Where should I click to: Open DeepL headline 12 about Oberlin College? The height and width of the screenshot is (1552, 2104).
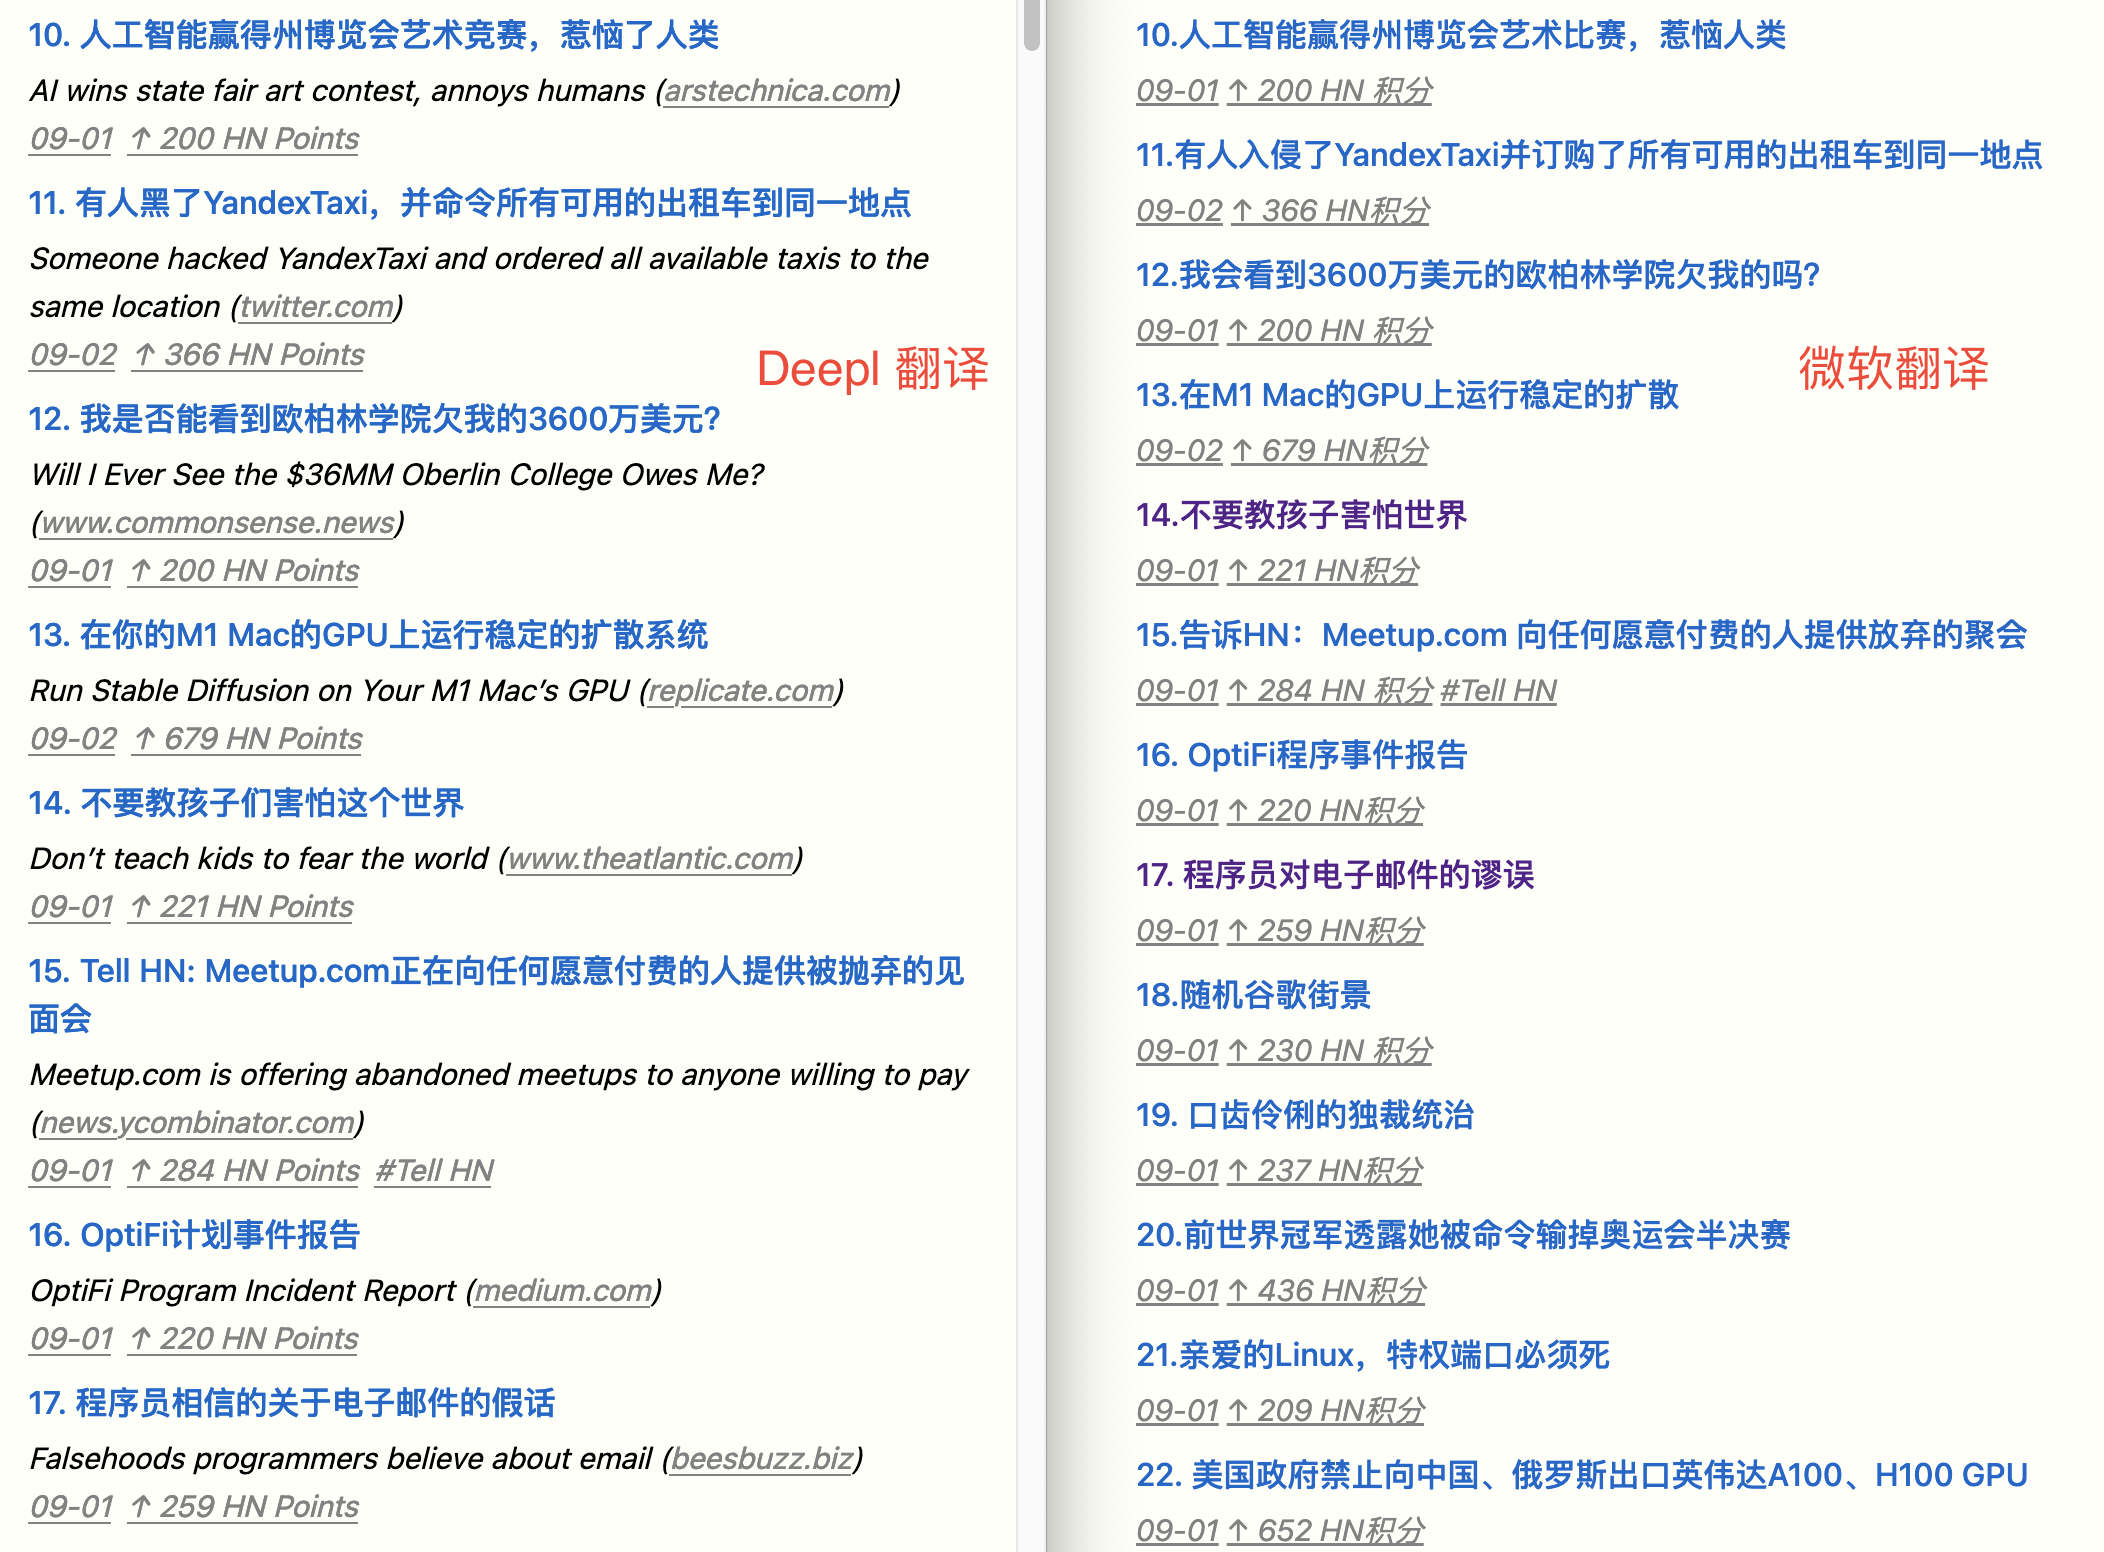click(375, 419)
